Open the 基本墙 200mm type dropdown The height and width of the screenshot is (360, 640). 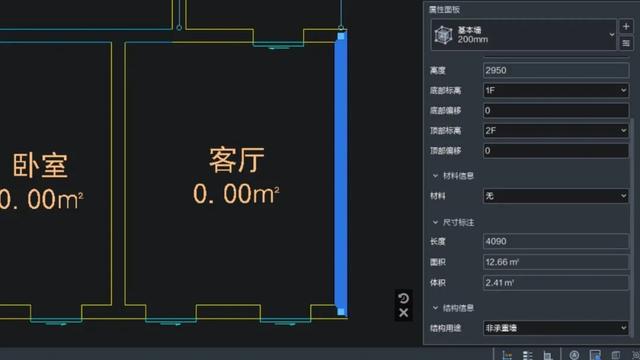pos(524,35)
